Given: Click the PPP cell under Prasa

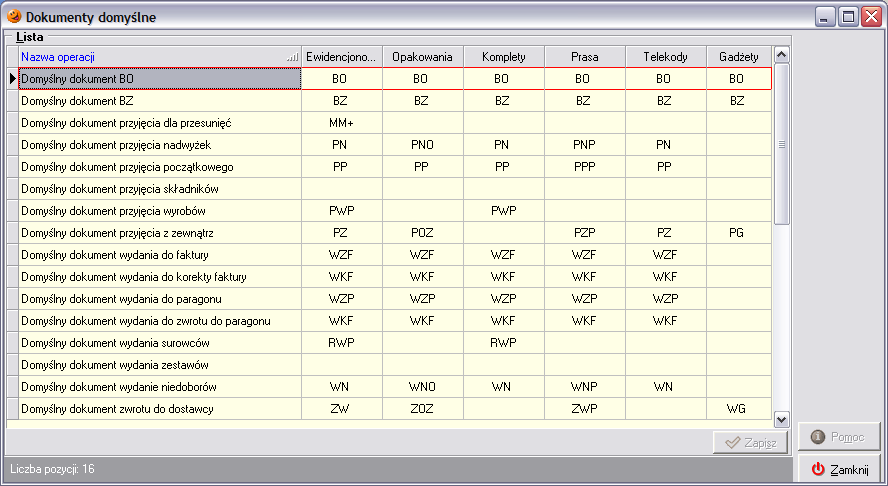Looking at the screenshot, I should point(585,167).
